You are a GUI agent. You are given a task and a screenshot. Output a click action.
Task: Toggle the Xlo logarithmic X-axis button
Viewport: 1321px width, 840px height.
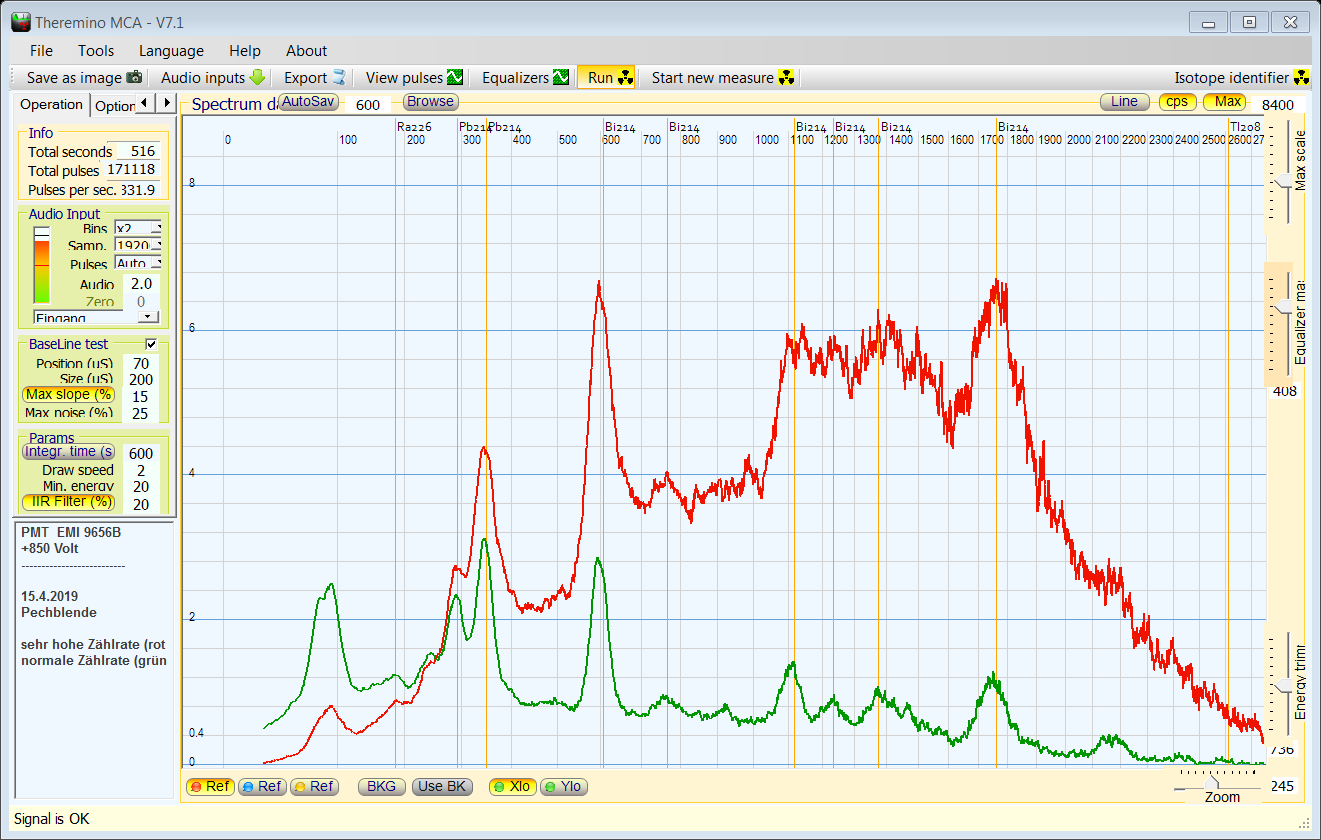pyautogui.click(x=512, y=787)
